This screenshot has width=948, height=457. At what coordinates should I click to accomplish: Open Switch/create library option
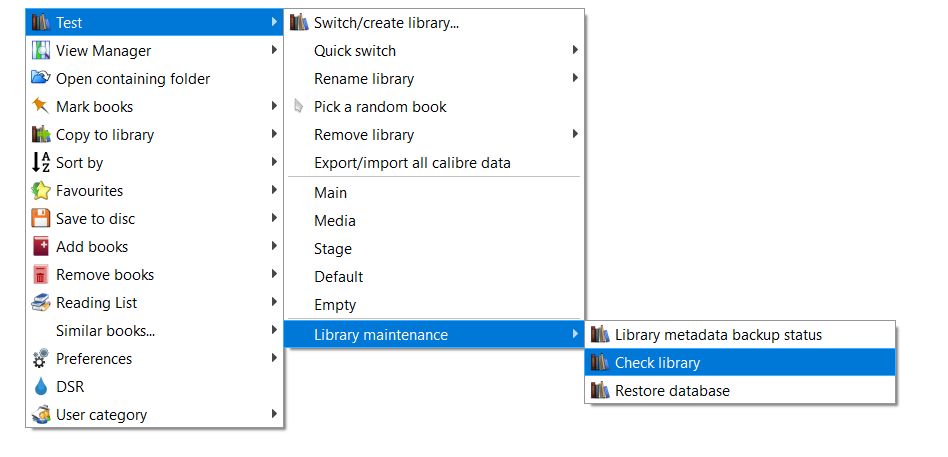click(386, 23)
